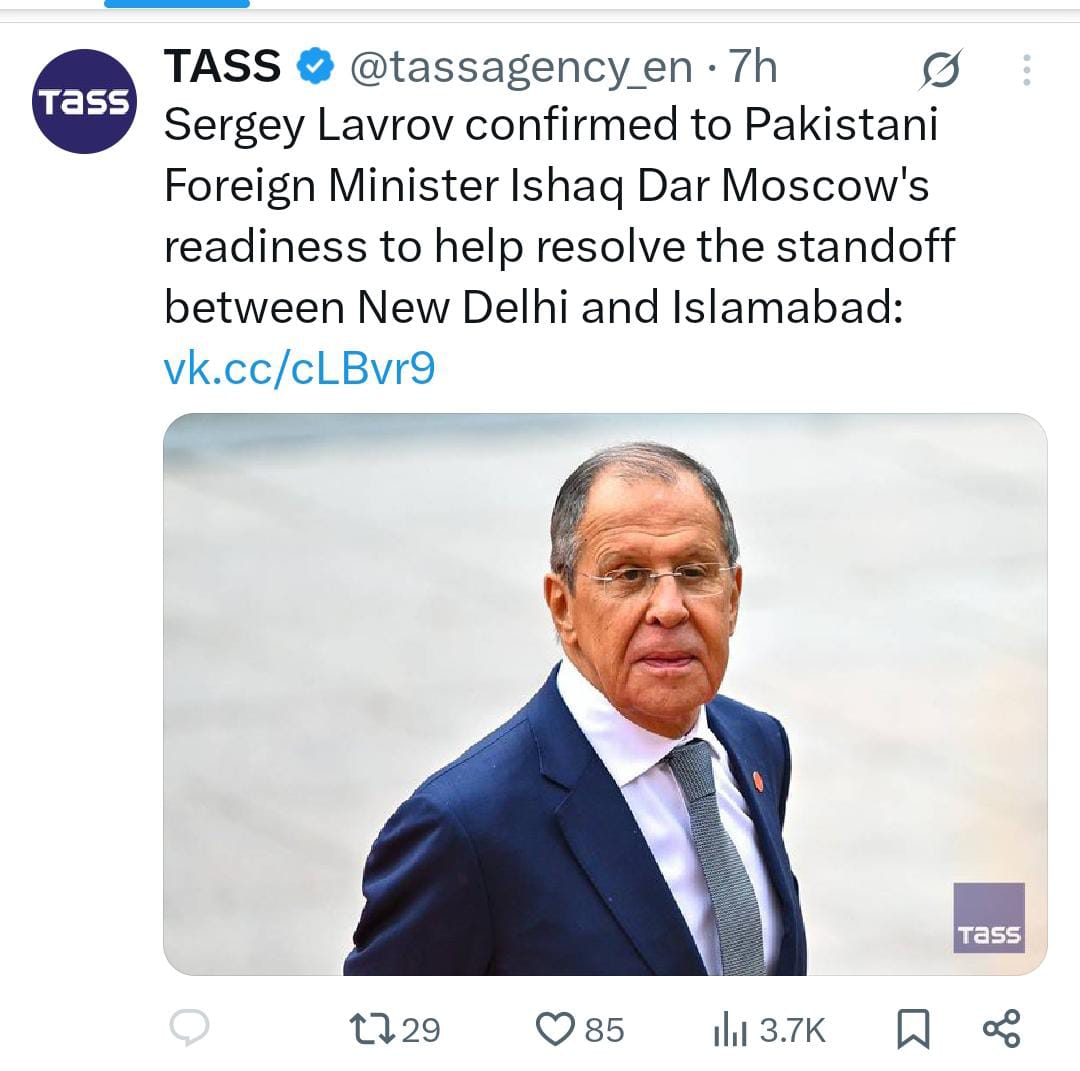Click the 85 likes count
Viewport: 1080px width, 1071px height.
coord(604,1029)
